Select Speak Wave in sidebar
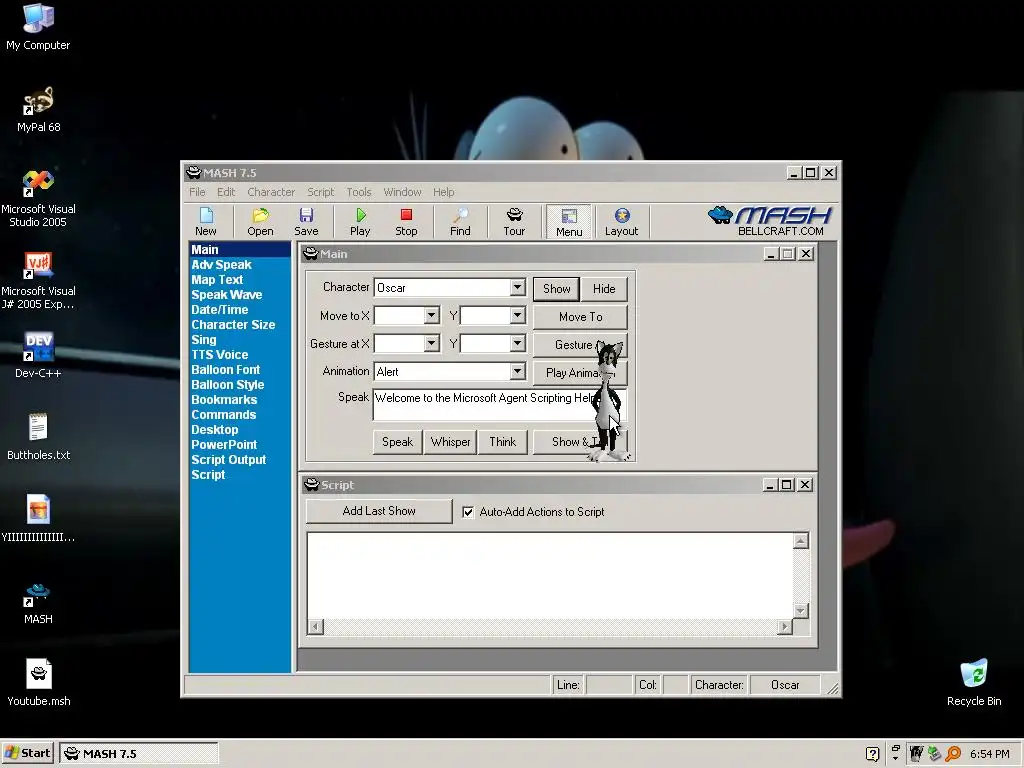The height and width of the screenshot is (768, 1024). [227, 295]
